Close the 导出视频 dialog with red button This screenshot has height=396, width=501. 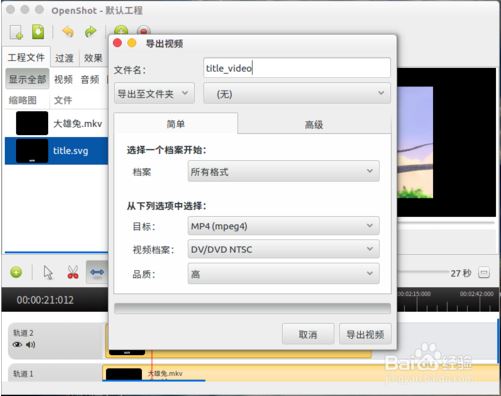click(x=117, y=43)
